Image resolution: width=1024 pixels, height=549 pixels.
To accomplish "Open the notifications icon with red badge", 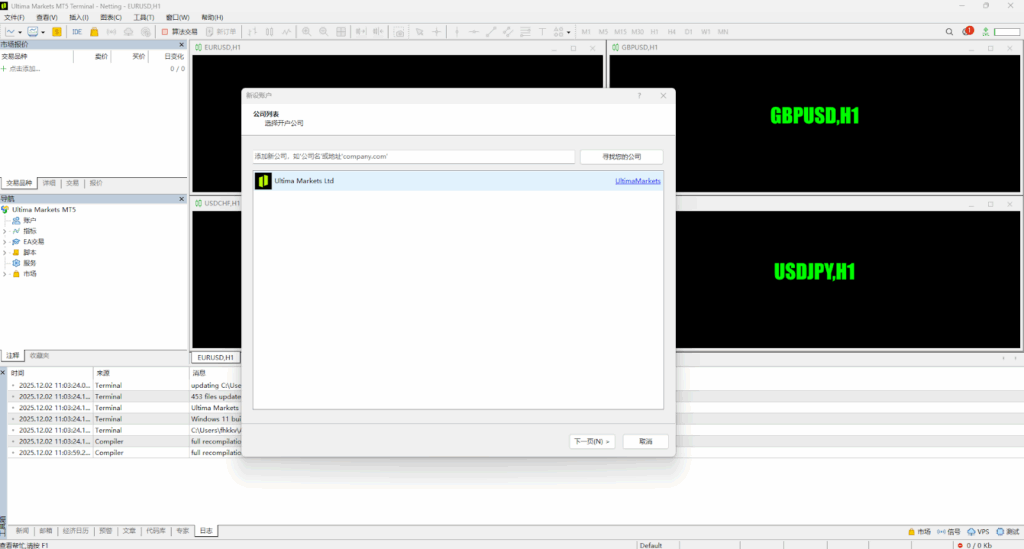I will (x=967, y=31).
